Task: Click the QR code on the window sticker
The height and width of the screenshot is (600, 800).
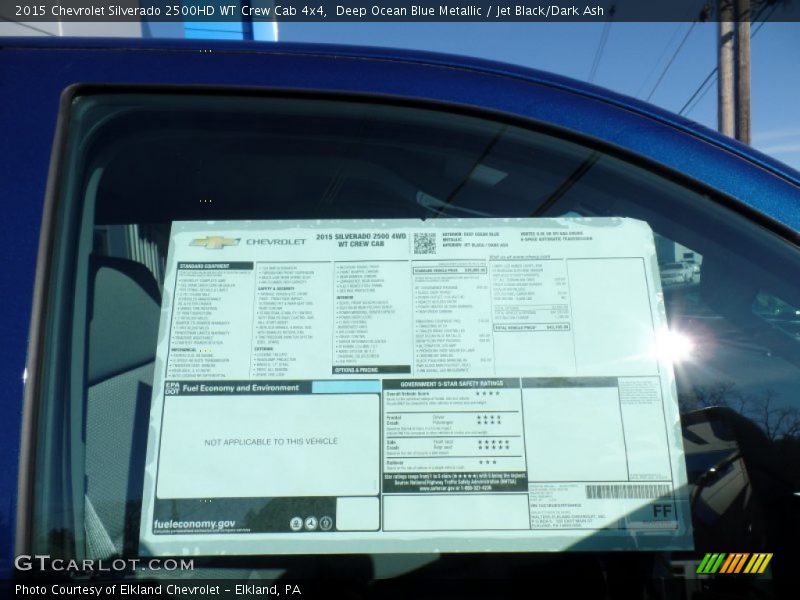Action: 424,242
